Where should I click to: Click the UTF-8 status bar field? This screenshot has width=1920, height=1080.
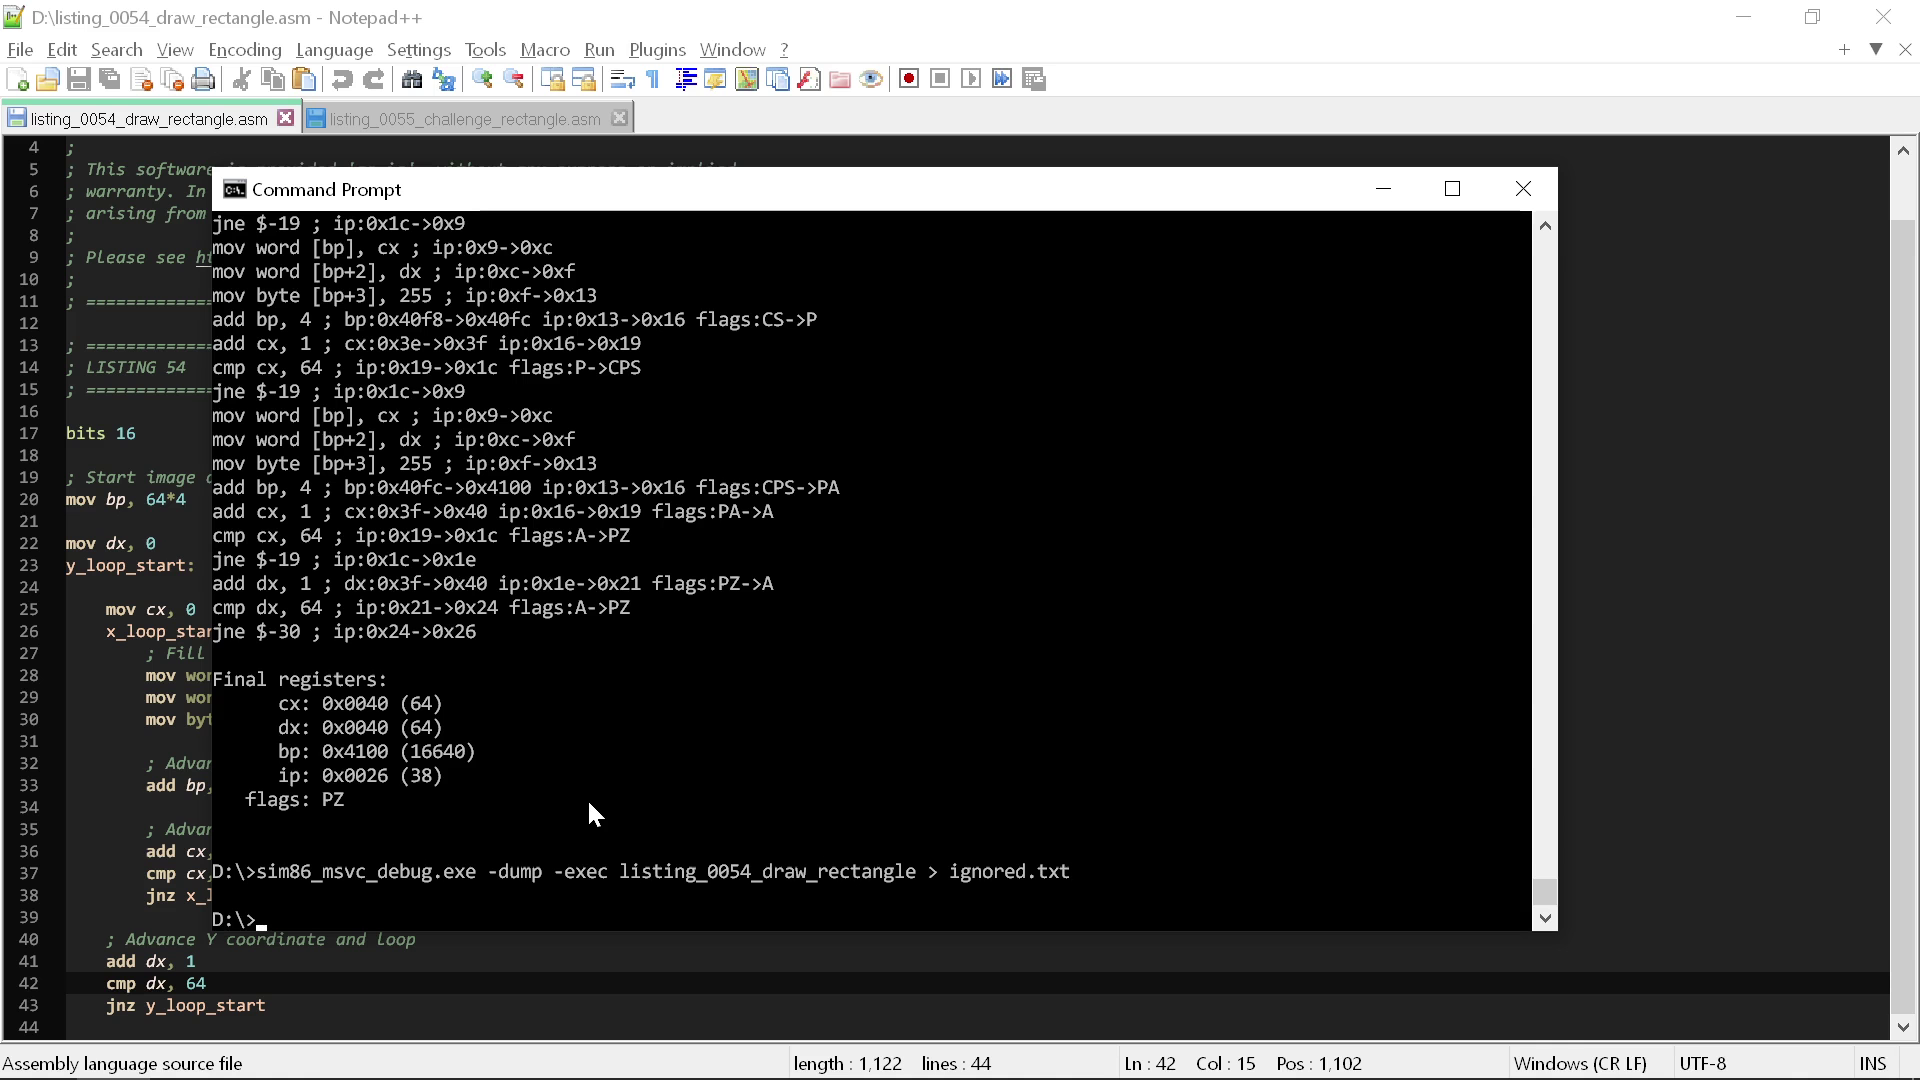(x=1704, y=1063)
